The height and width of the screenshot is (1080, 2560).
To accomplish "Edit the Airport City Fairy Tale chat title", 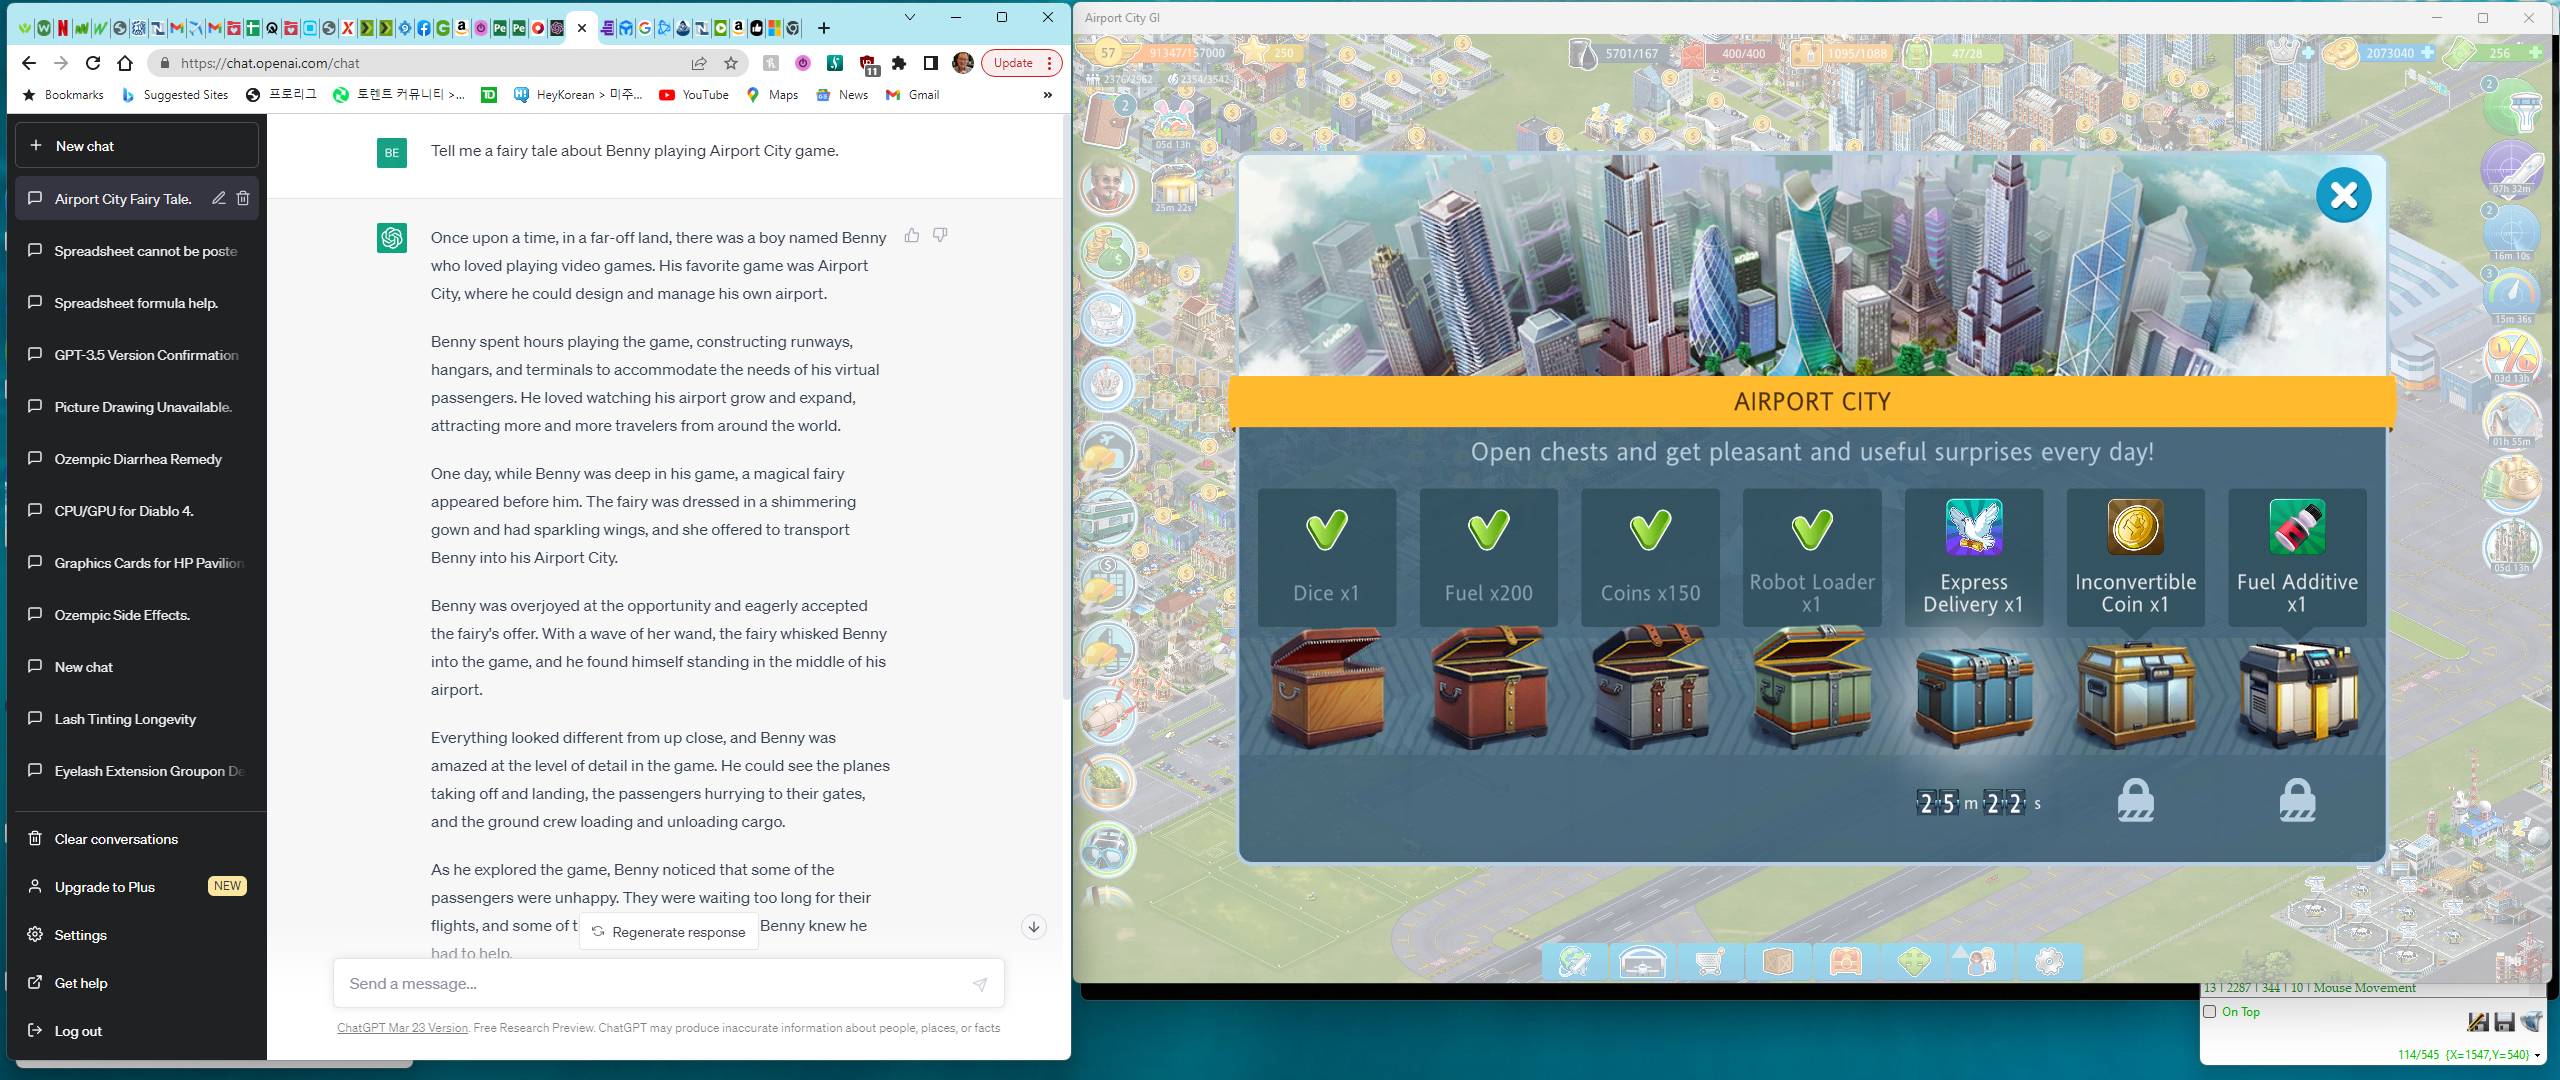I will [x=218, y=198].
